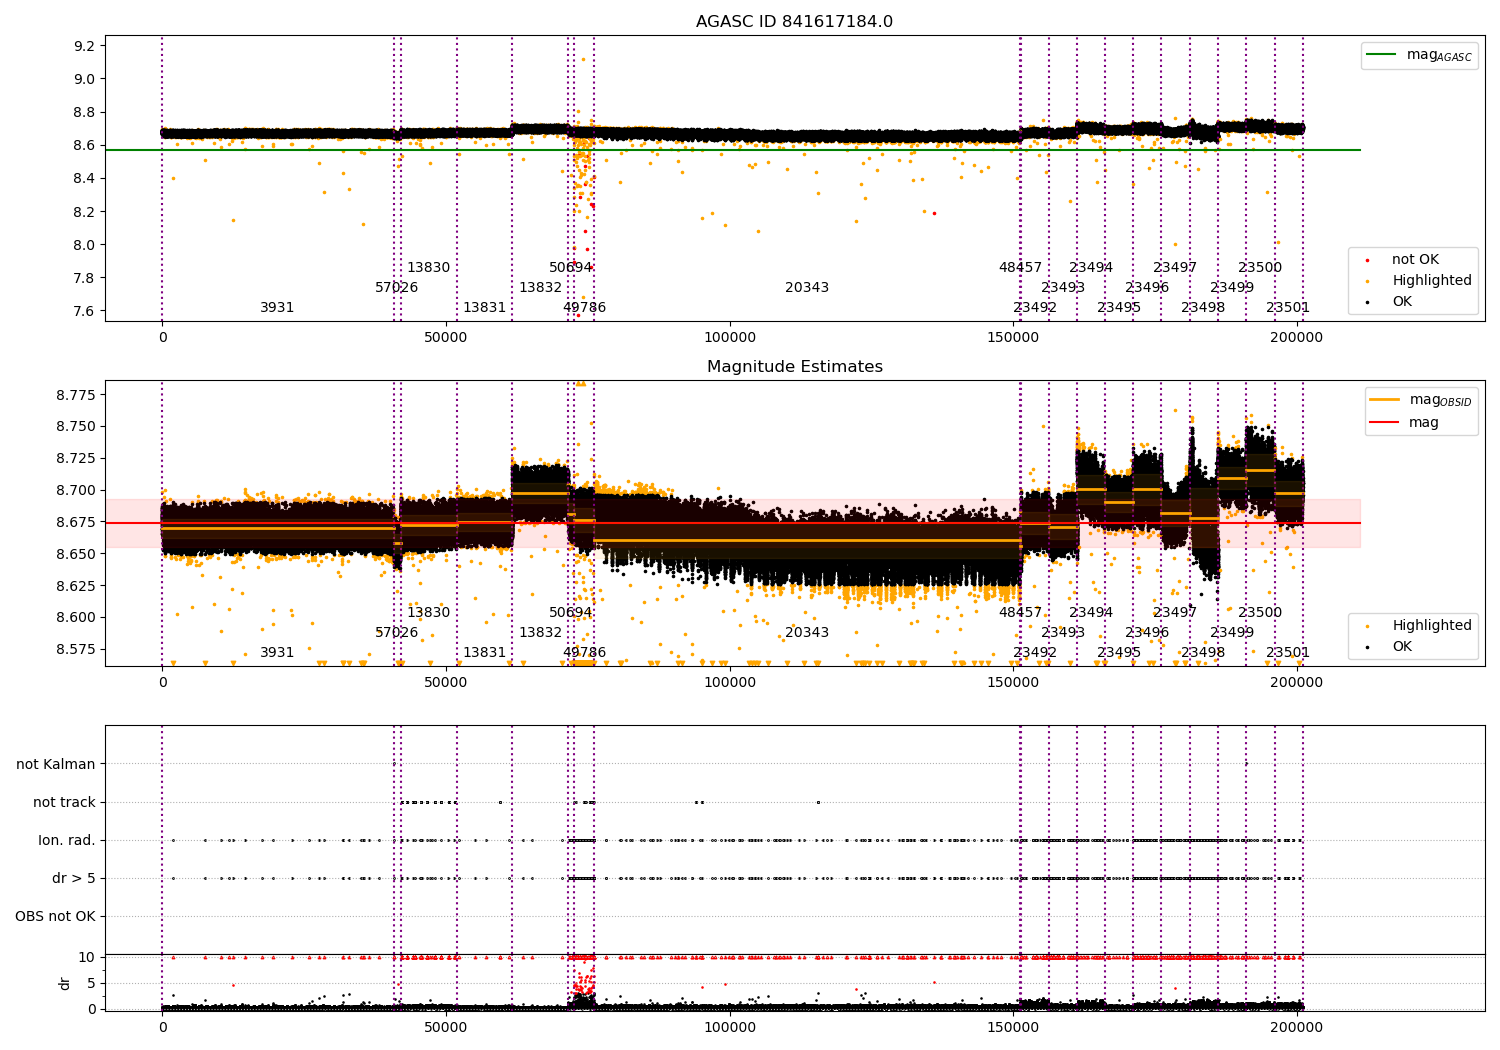Click the 'not OK' legend entry
This screenshot has height=1050, width=1500.
click(x=1415, y=260)
